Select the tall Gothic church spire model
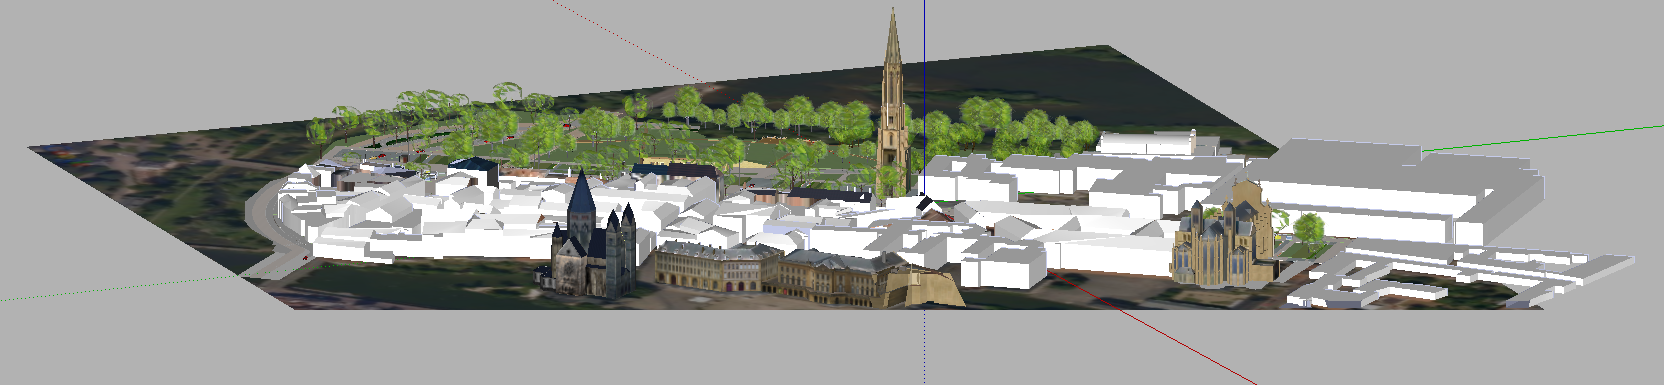1664x385 pixels. [x=892, y=110]
